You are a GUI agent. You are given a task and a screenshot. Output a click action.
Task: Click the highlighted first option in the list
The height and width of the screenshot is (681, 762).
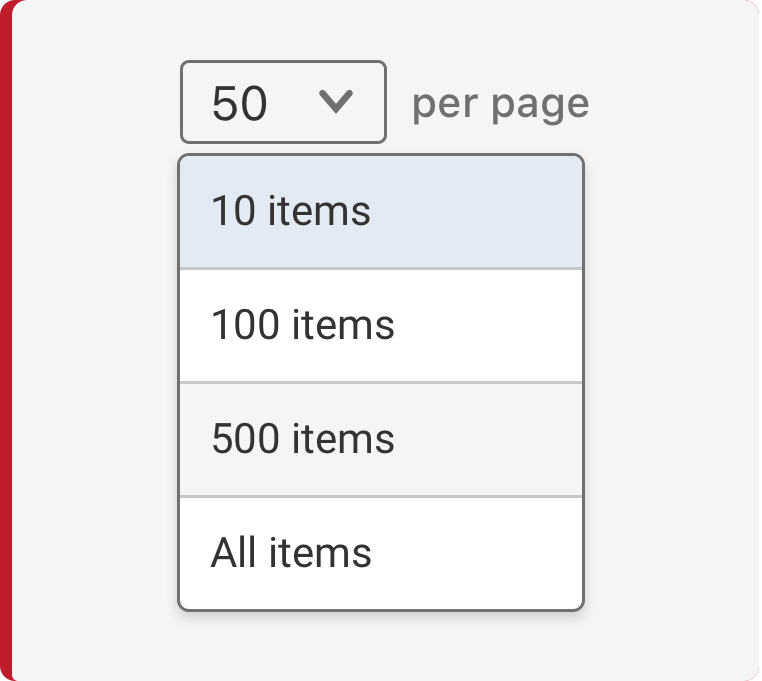point(380,212)
